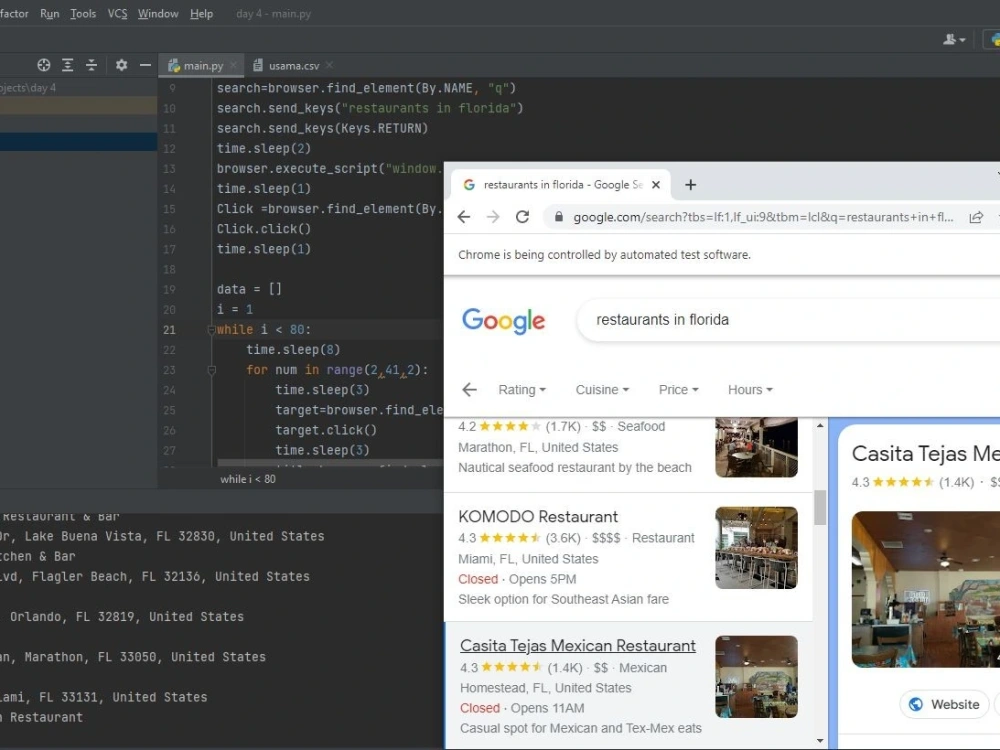Click the back arrow above the restaurant filters

click(470, 389)
